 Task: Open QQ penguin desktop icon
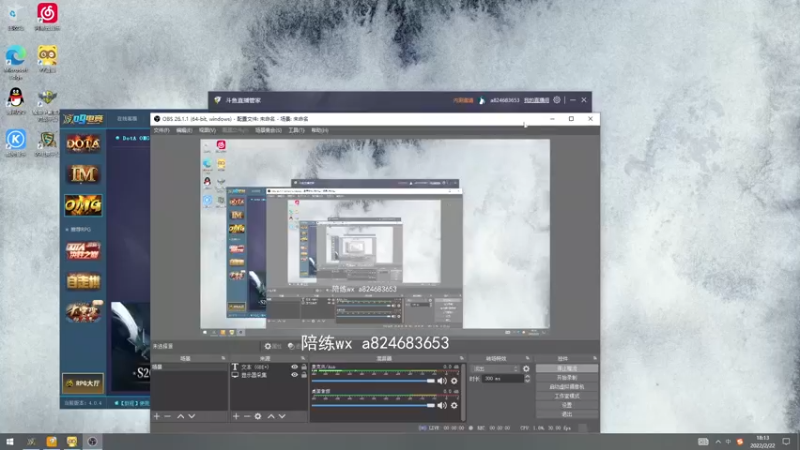(16, 101)
